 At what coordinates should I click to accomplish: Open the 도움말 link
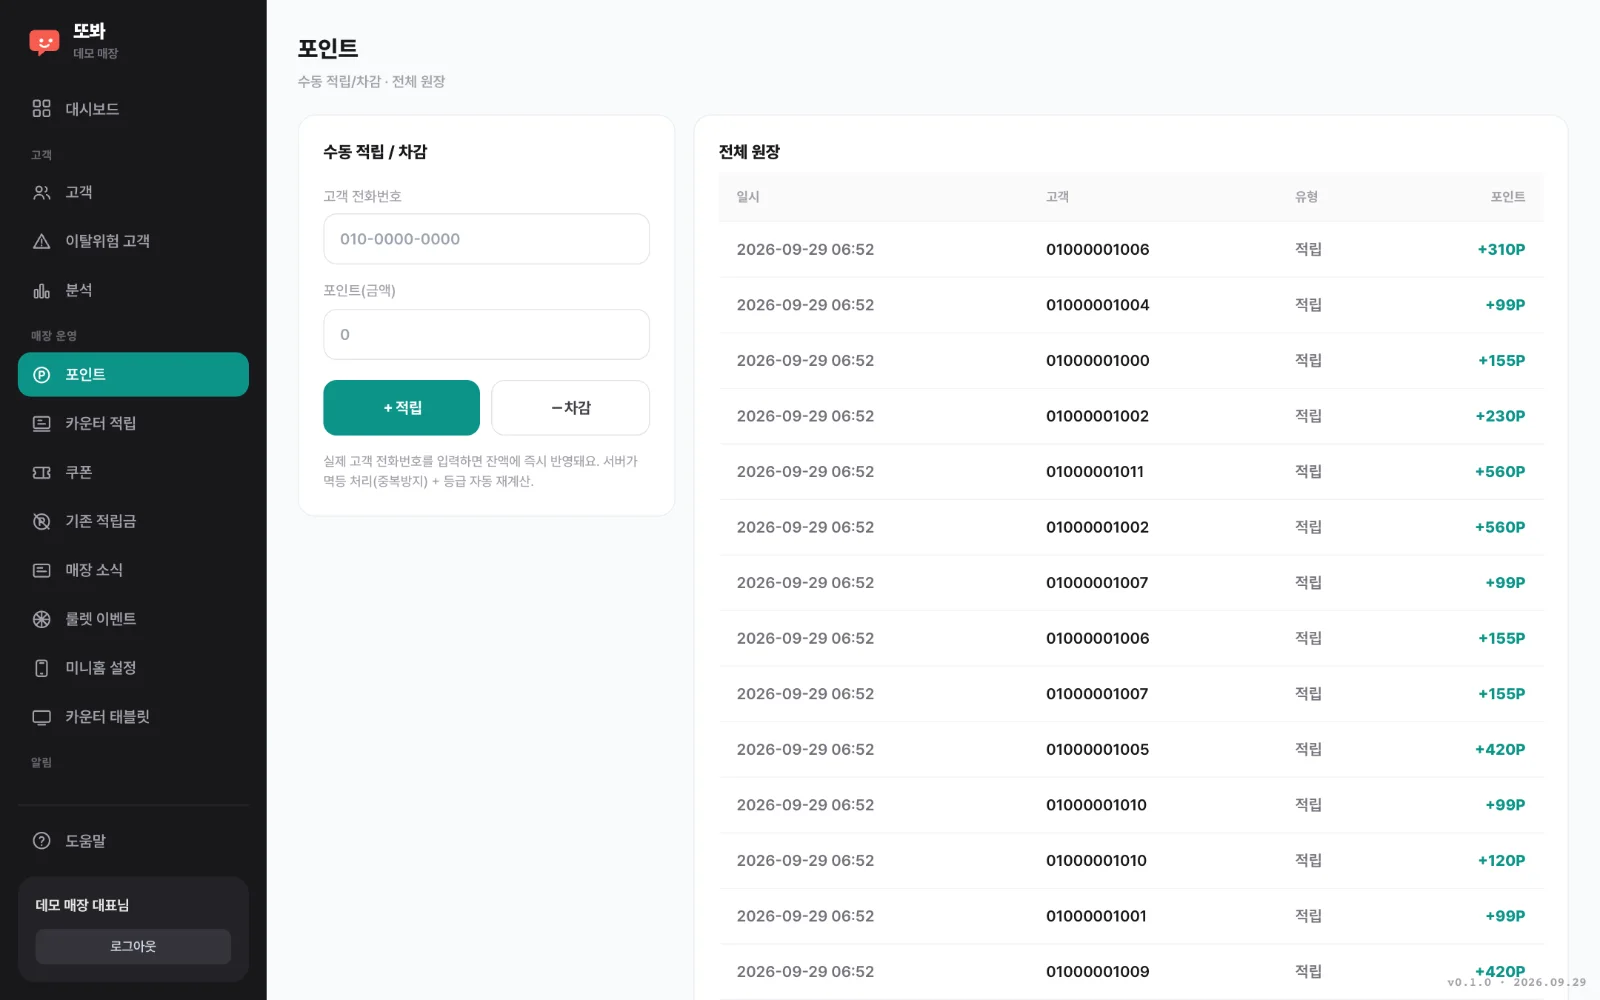pos(133,841)
